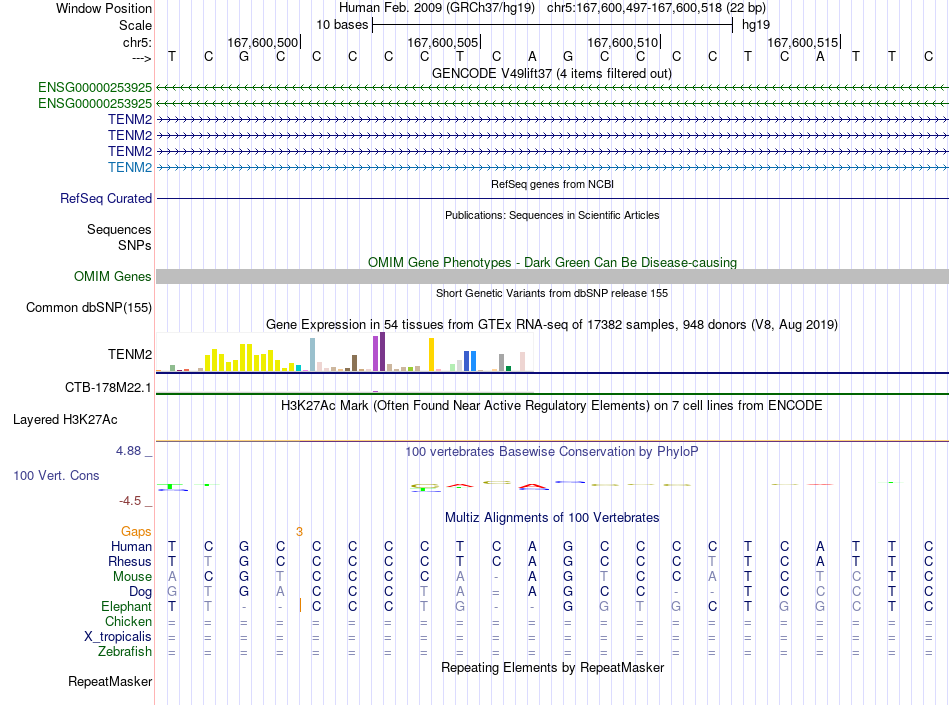Click the 100 Vert. Cons track label

[x=56, y=475]
